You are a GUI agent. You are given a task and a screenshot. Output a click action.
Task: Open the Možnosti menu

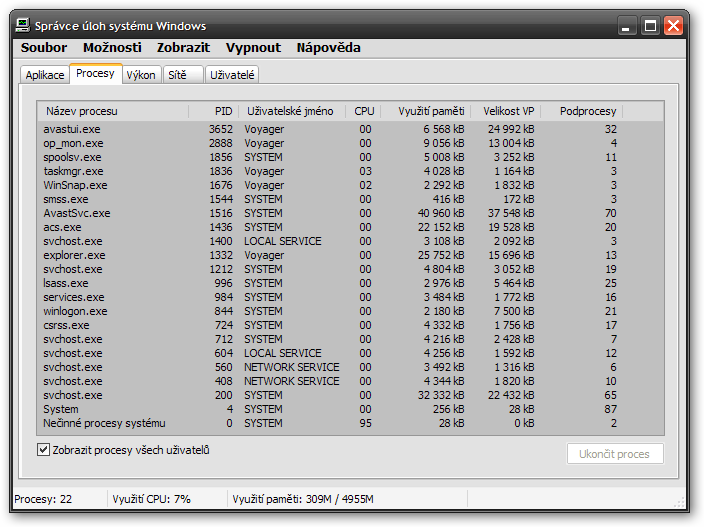click(x=112, y=48)
